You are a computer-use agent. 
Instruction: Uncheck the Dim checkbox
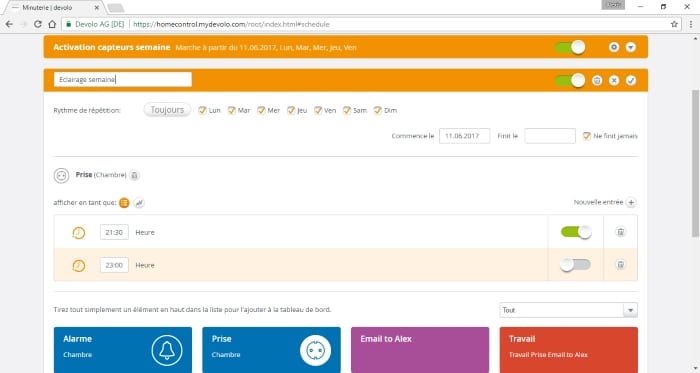pyautogui.click(x=378, y=110)
